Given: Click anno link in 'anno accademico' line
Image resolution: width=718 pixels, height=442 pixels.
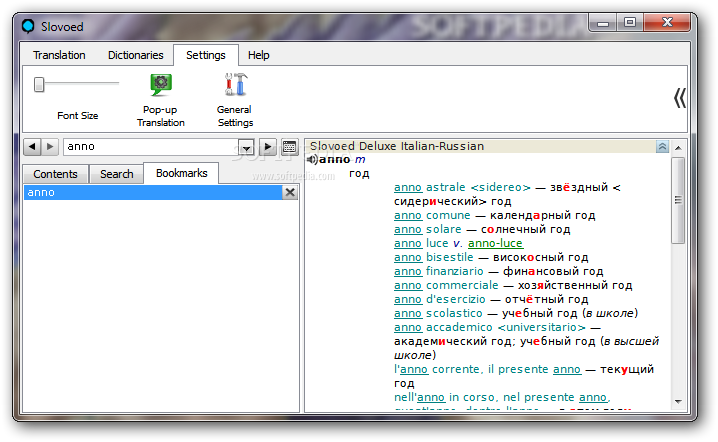Looking at the screenshot, I should 408,327.
